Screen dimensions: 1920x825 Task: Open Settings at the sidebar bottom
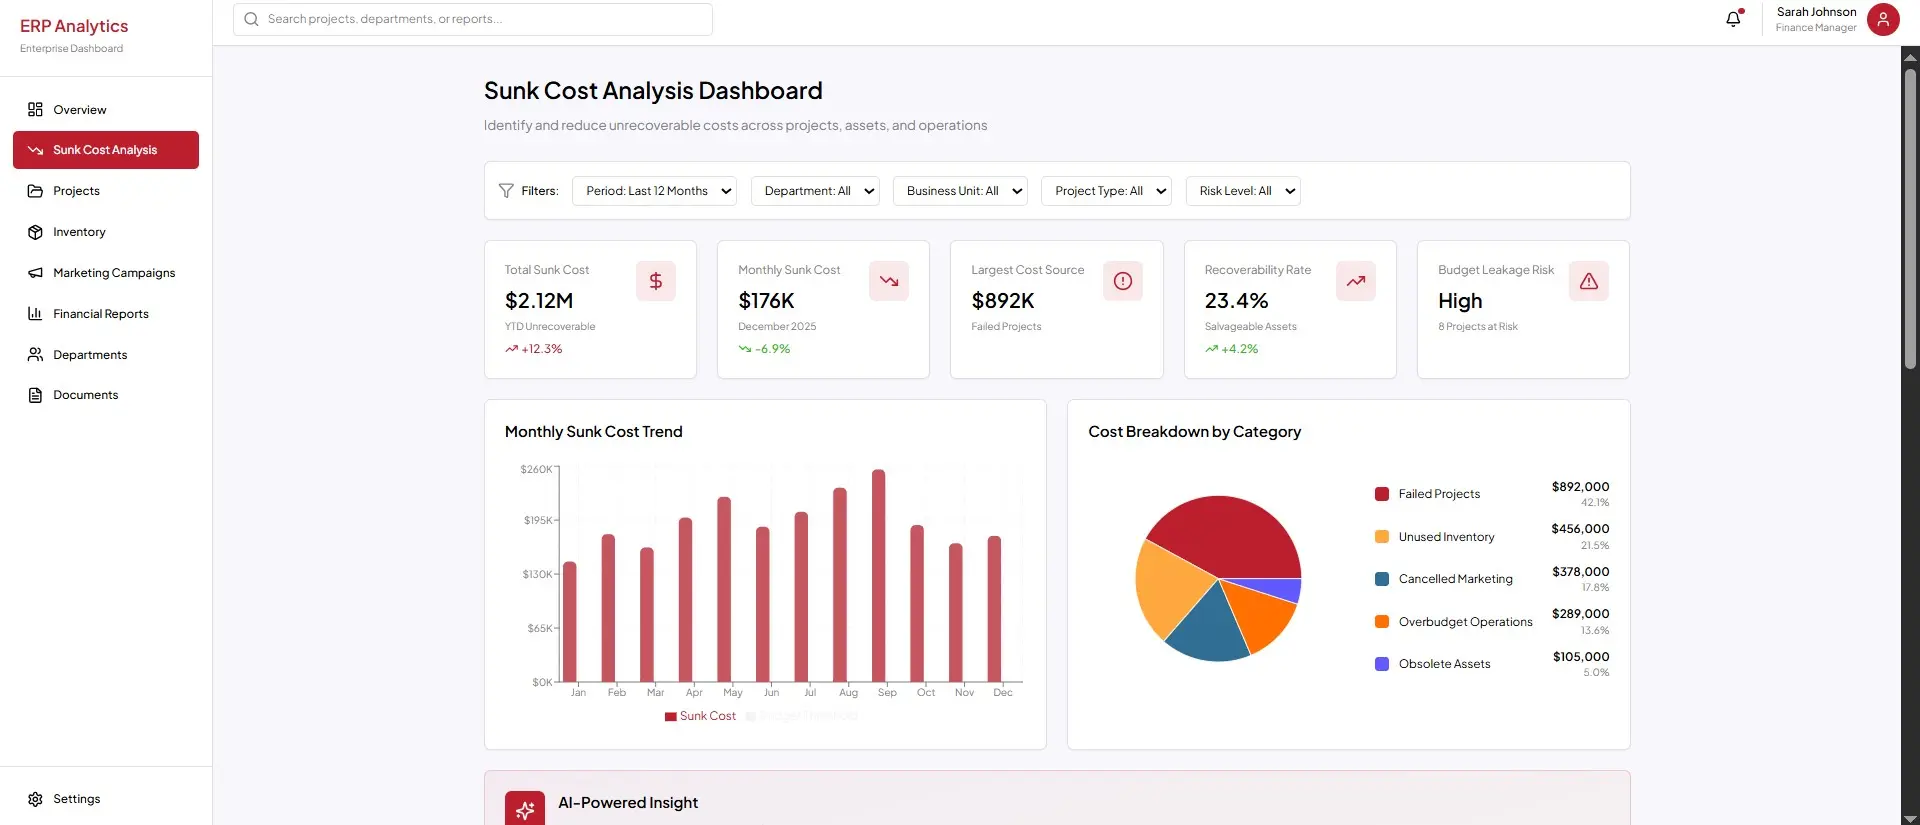click(76, 799)
